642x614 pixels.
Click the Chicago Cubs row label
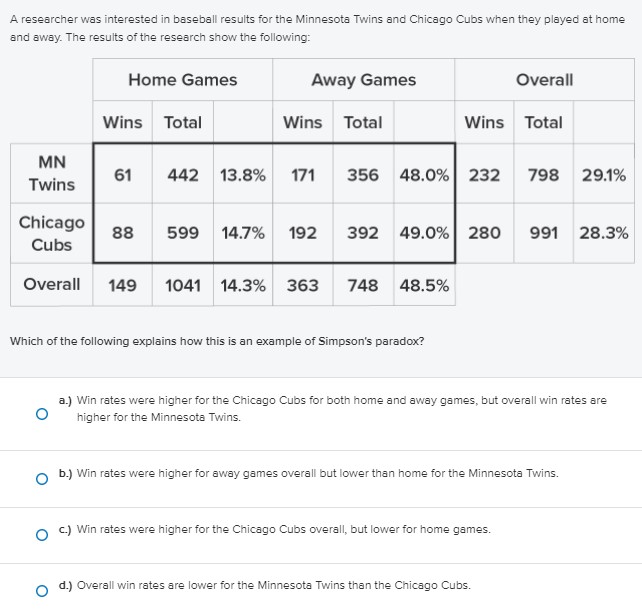tap(52, 233)
